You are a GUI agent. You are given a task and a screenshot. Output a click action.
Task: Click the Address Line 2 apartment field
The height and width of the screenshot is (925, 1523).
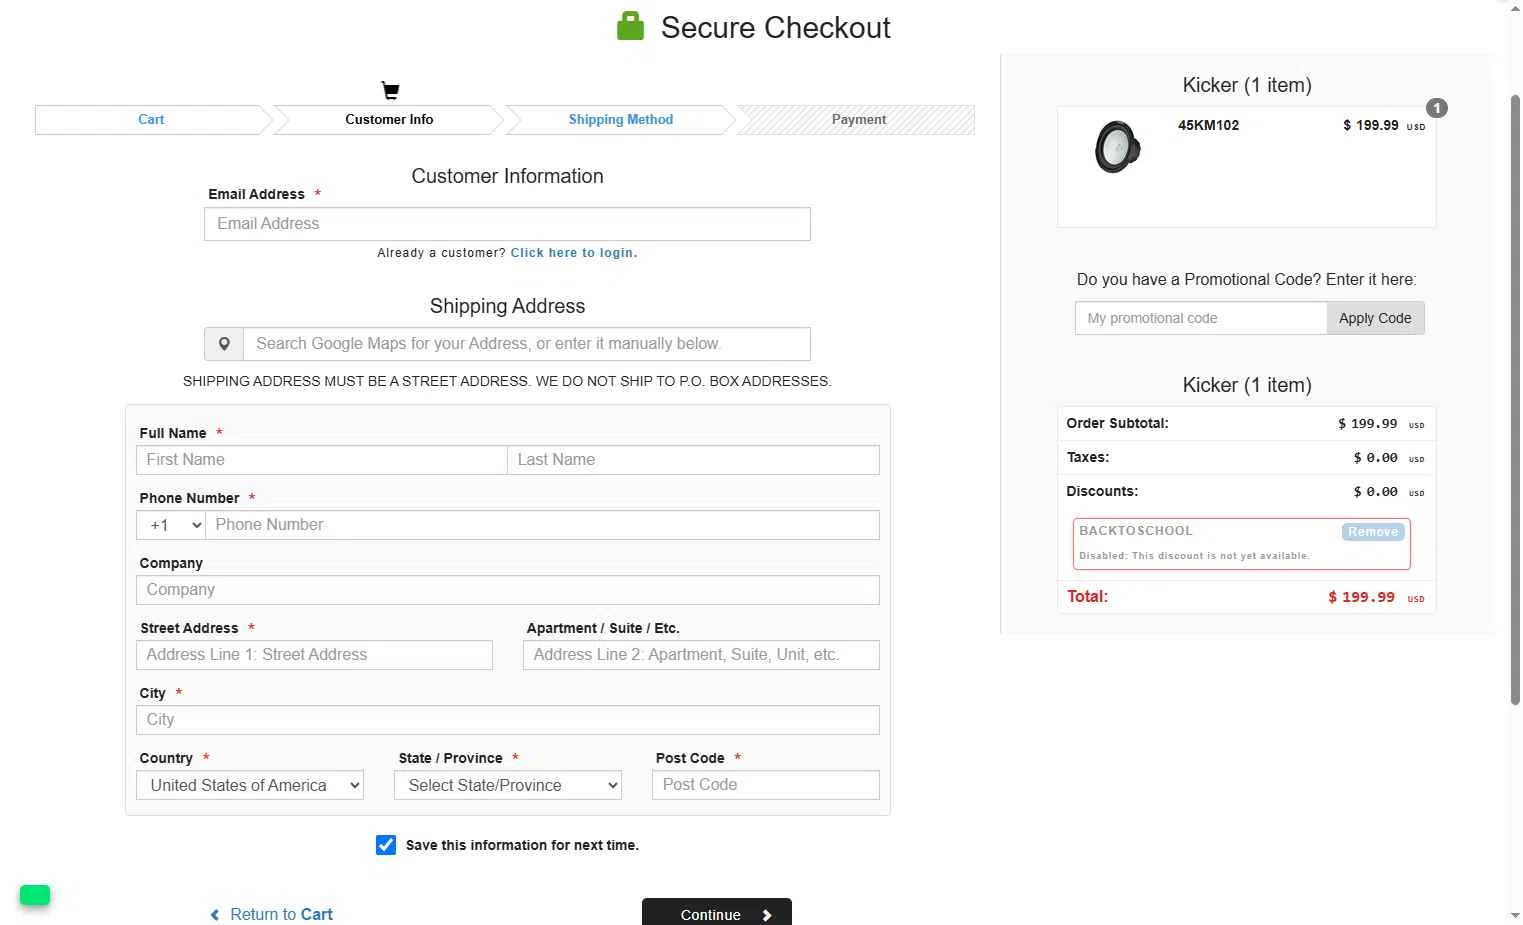click(701, 655)
